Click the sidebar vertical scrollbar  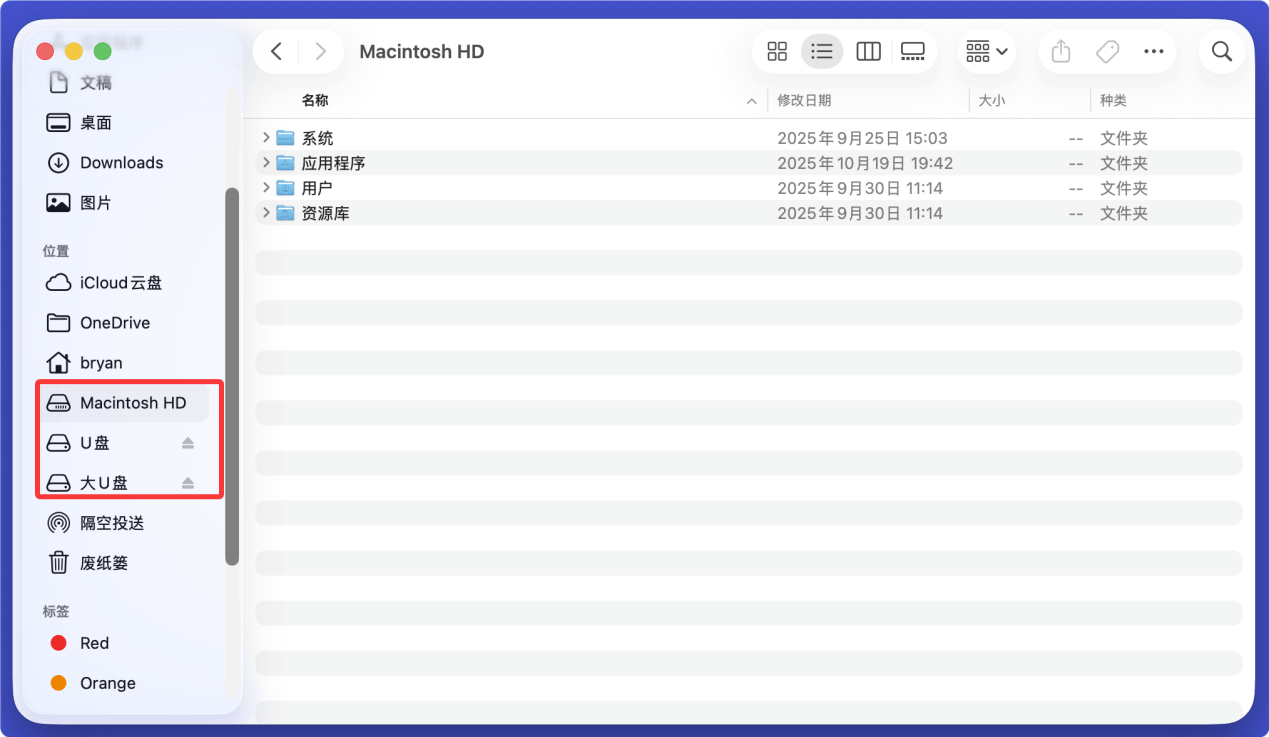click(232, 375)
